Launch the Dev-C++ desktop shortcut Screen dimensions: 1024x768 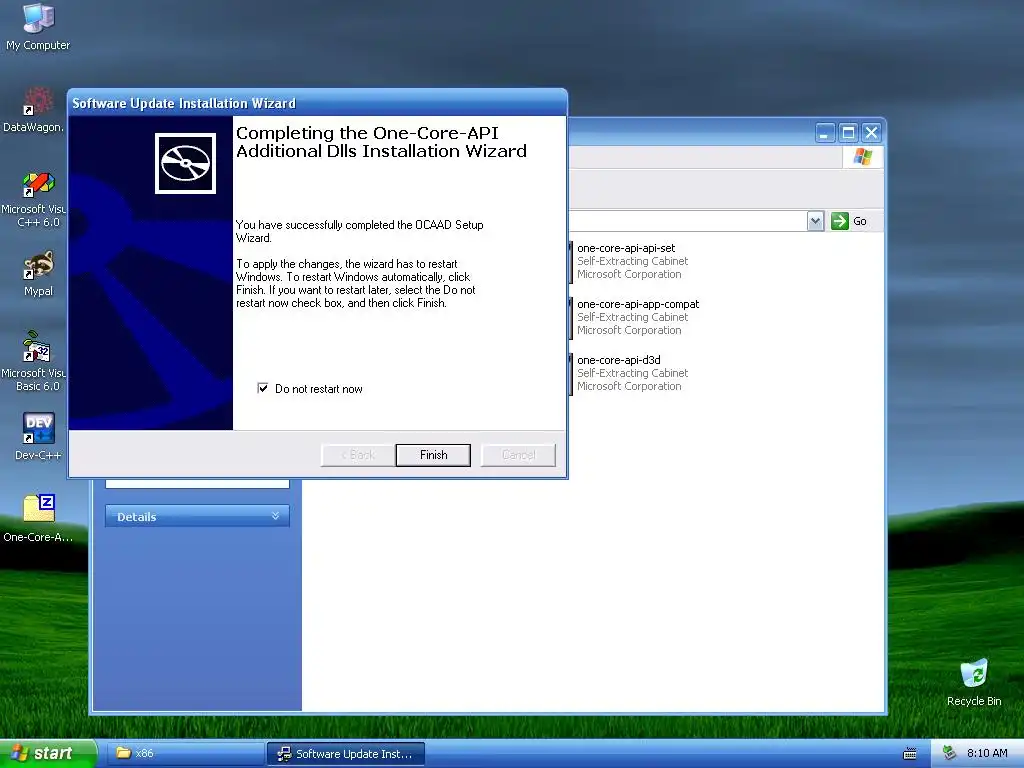[x=38, y=436]
